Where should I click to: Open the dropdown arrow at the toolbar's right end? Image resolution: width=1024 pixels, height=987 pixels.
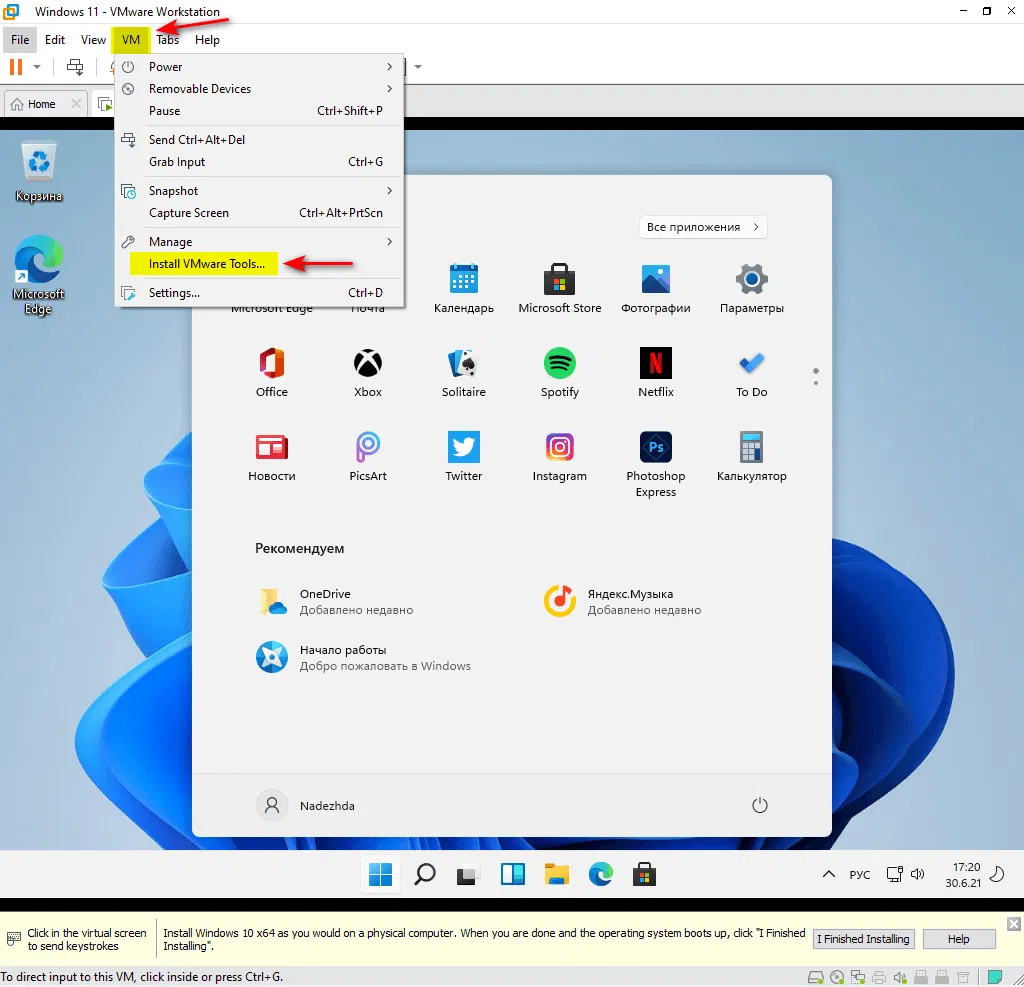pos(418,67)
